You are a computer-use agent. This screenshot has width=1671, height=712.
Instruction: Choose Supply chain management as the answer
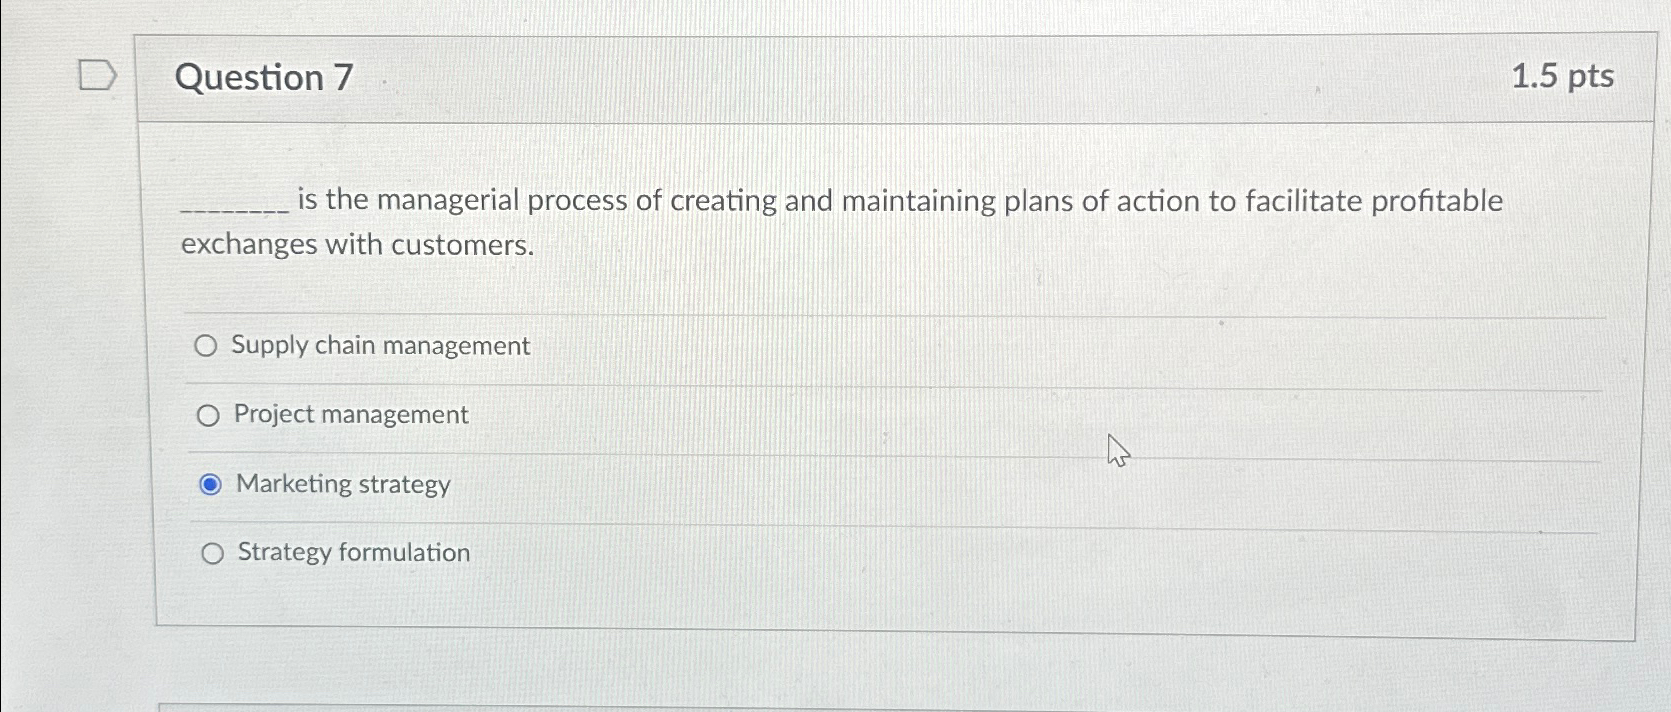tap(208, 346)
